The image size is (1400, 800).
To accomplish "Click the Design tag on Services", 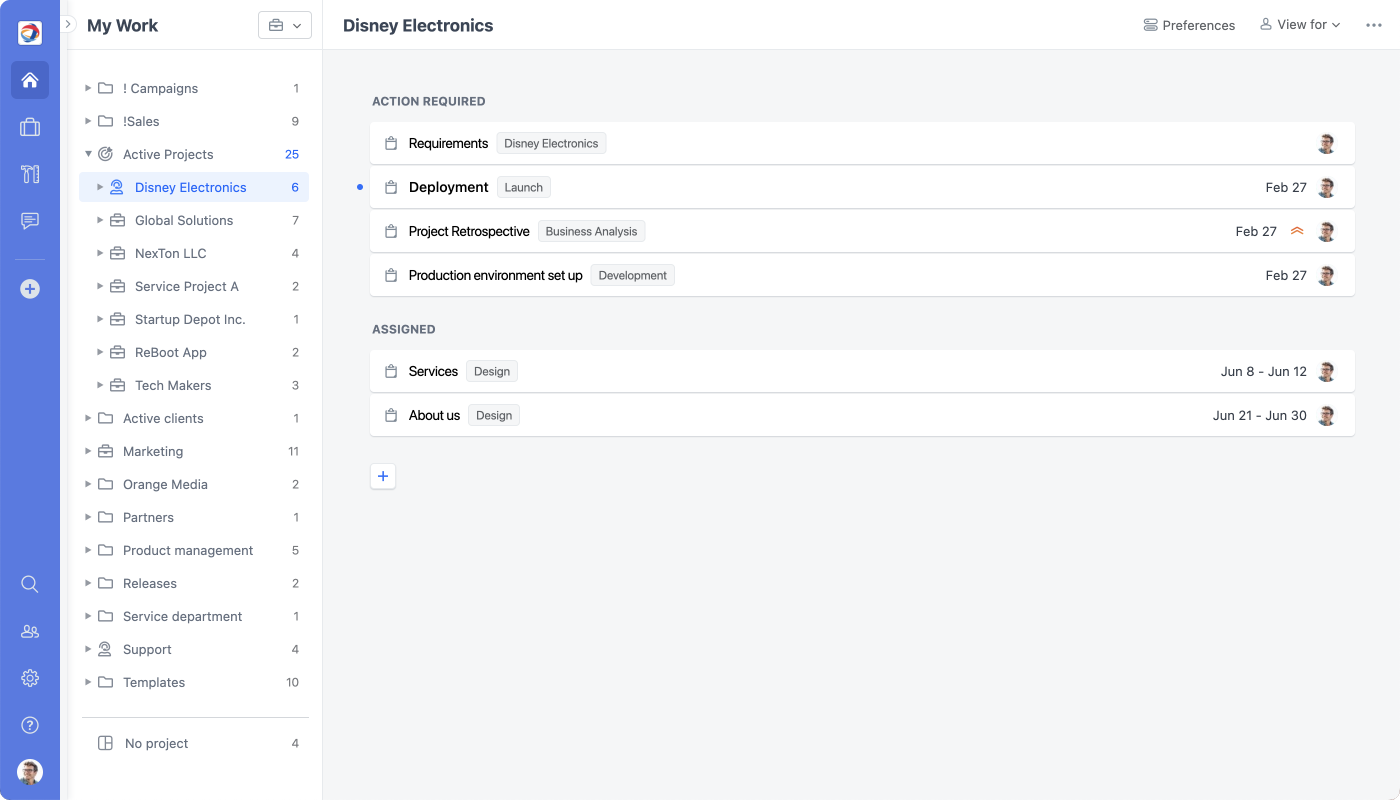I will [x=492, y=371].
